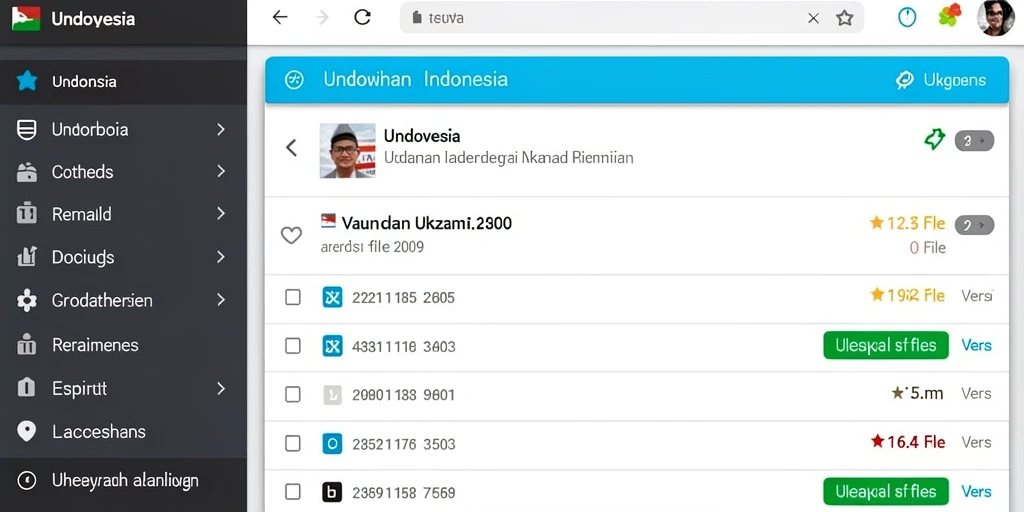Click the browser reload icon
Image resolution: width=1024 pixels, height=512 pixels.
click(x=362, y=18)
